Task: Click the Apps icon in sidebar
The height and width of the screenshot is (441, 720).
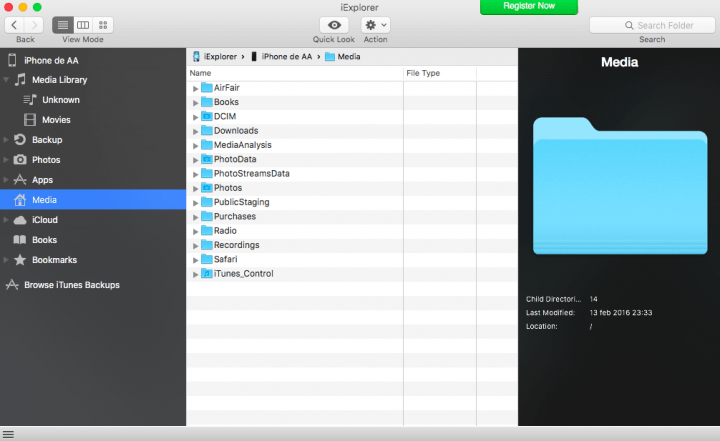Action: click(20, 180)
